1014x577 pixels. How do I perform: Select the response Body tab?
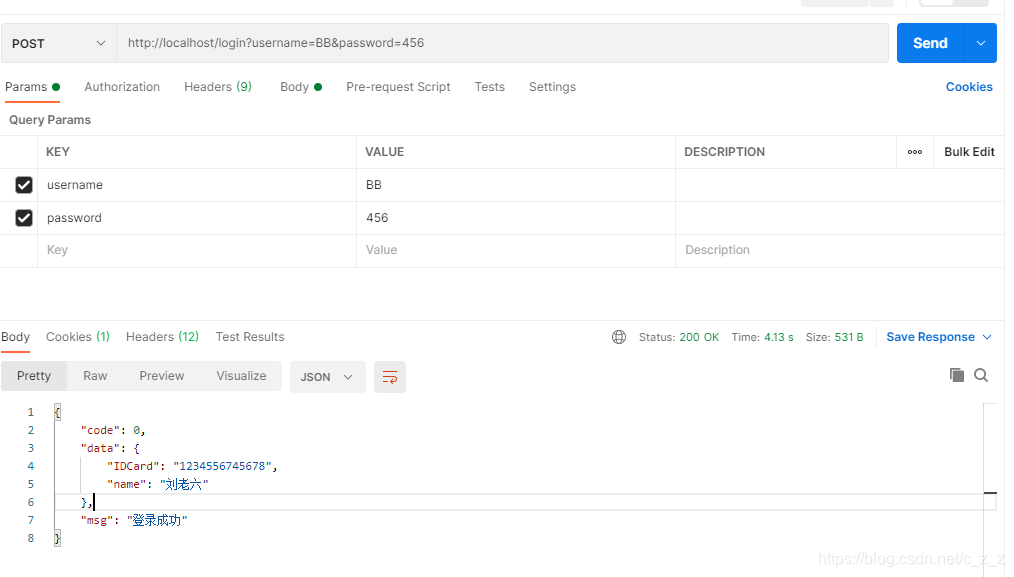coord(16,337)
